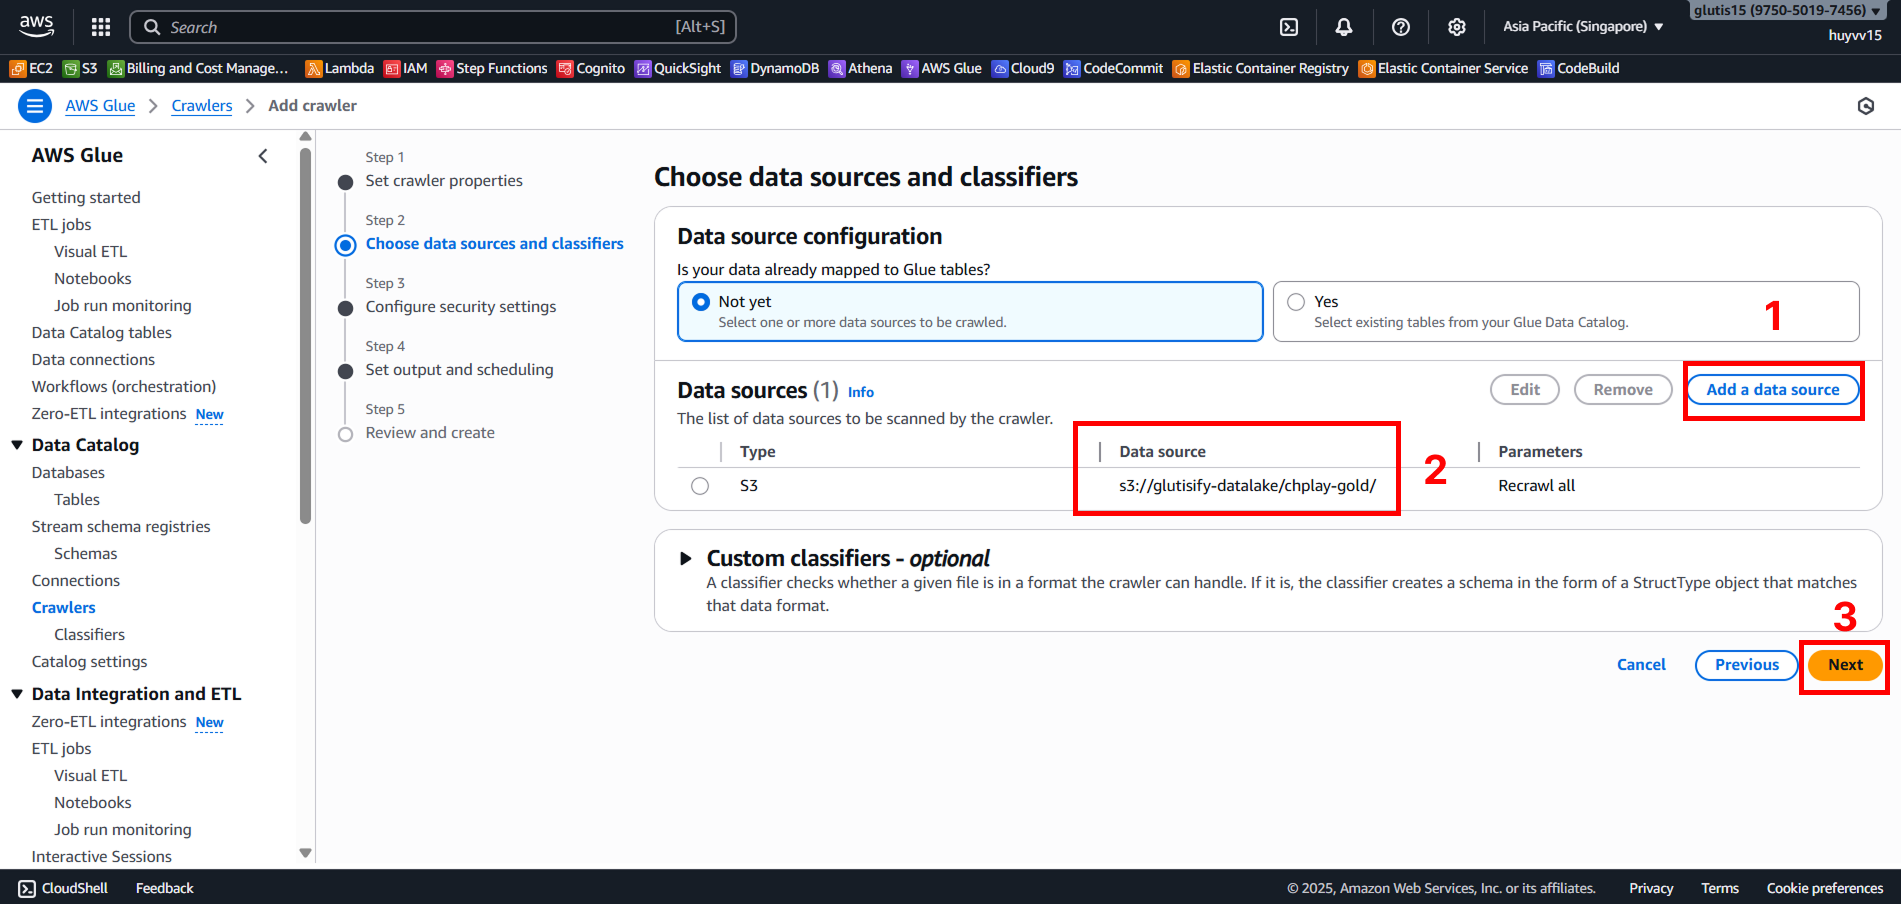Image resolution: width=1901 pixels, height=904 pixels.
Task: Expand the Custom classifiers section
Action: click(x=686, y=559)
